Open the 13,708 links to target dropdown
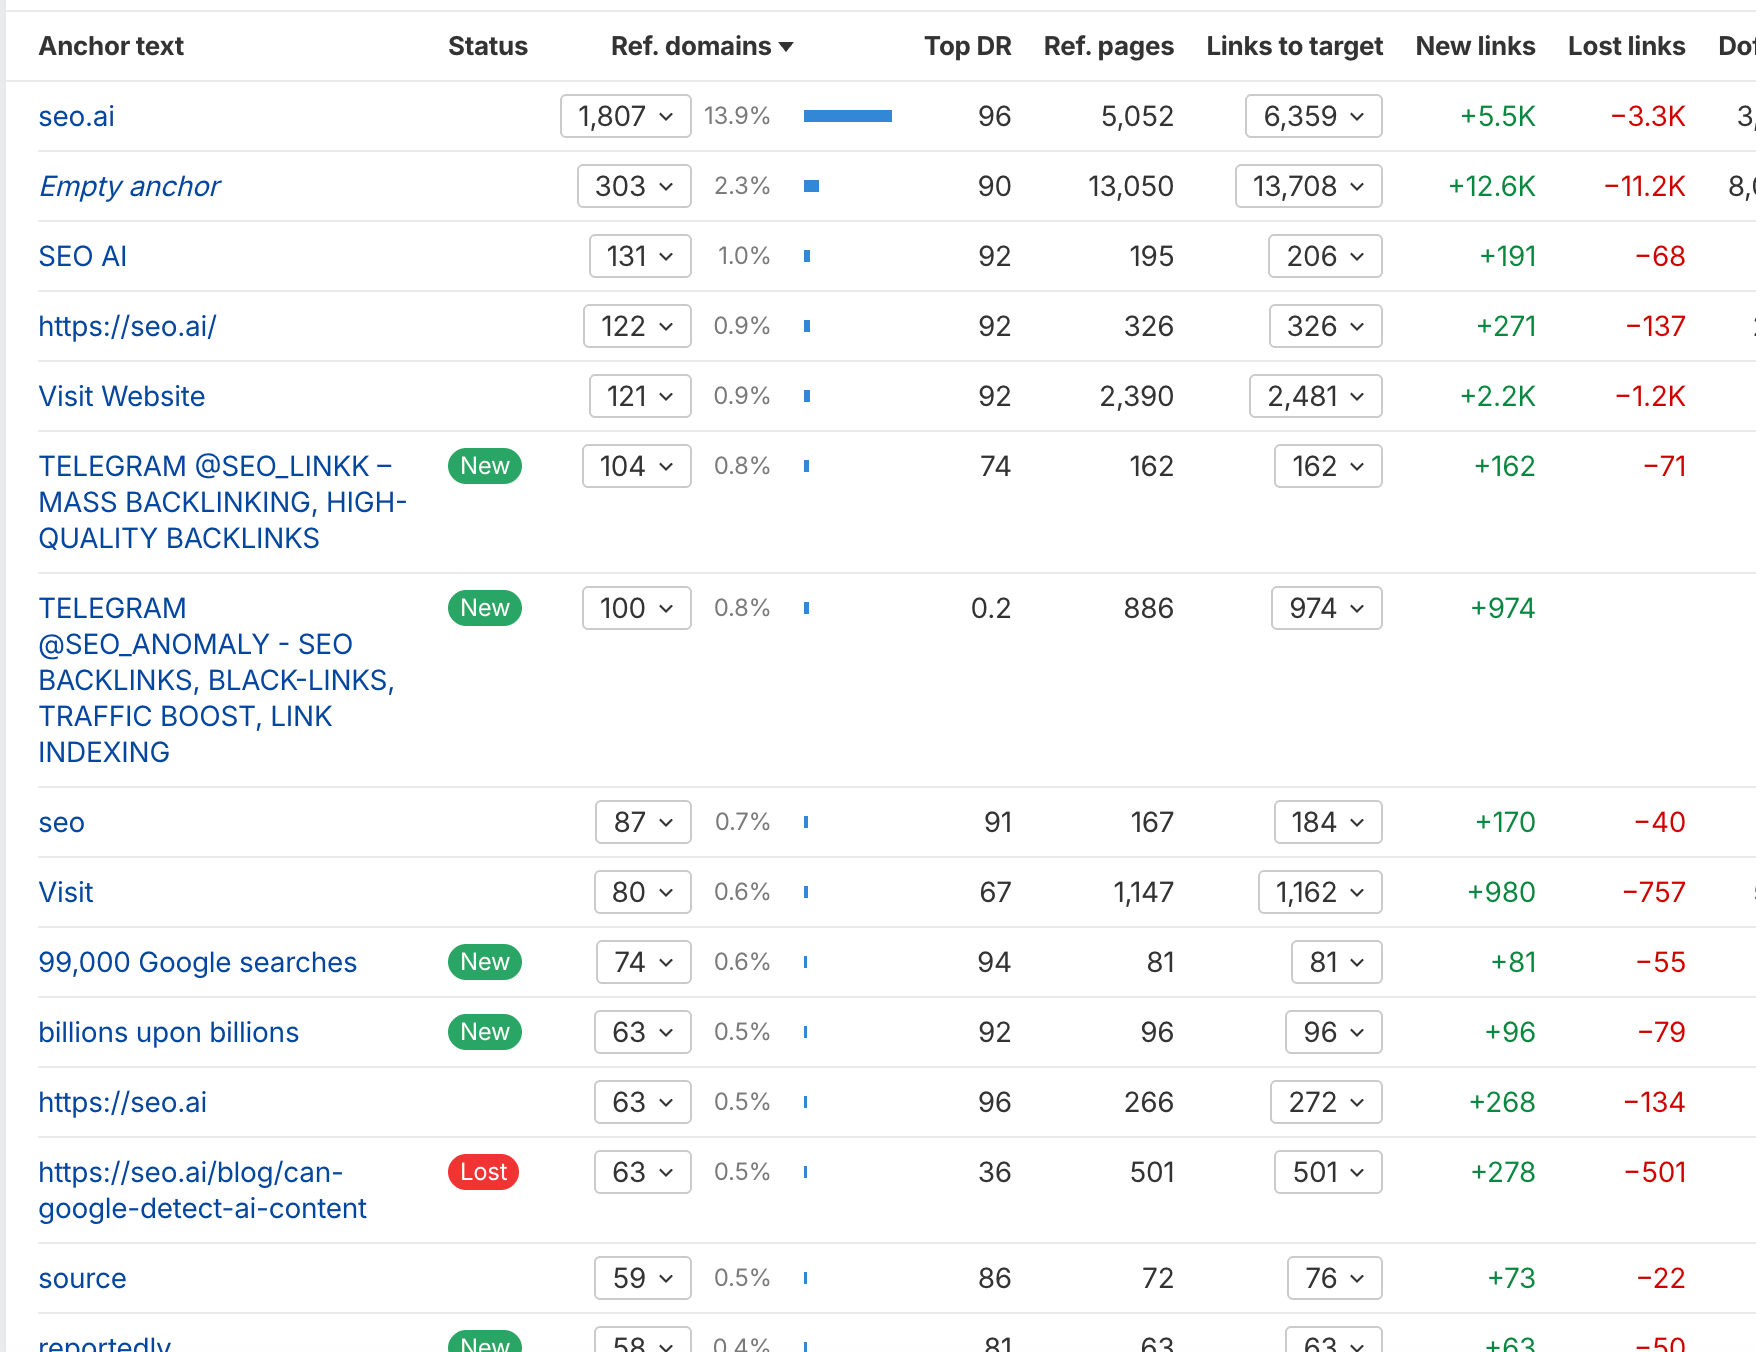This screenshot has width=1756, height=1352. 1308,186
